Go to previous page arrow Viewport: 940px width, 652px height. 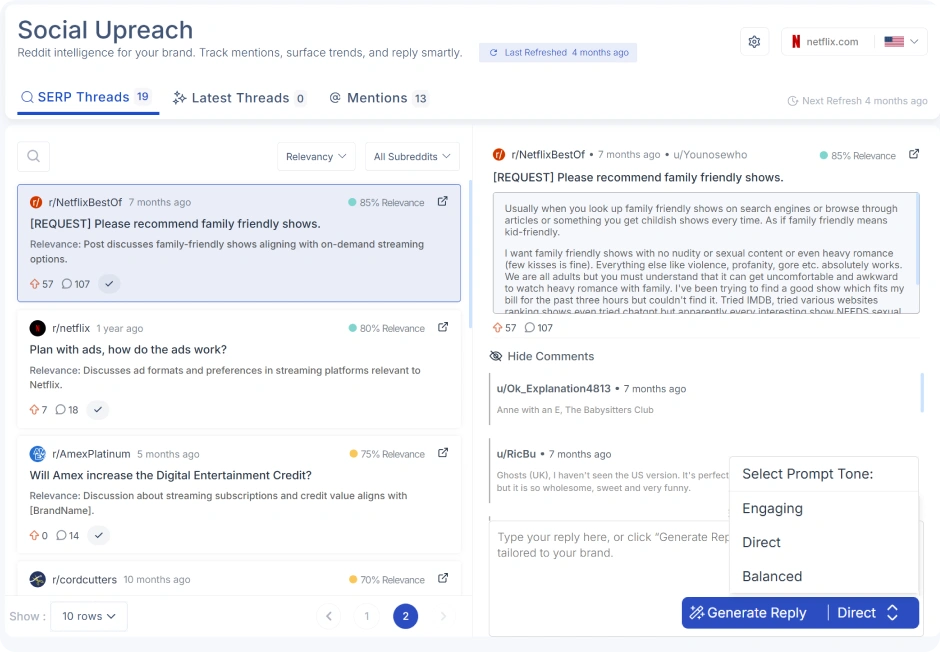[x=329, y=616]
